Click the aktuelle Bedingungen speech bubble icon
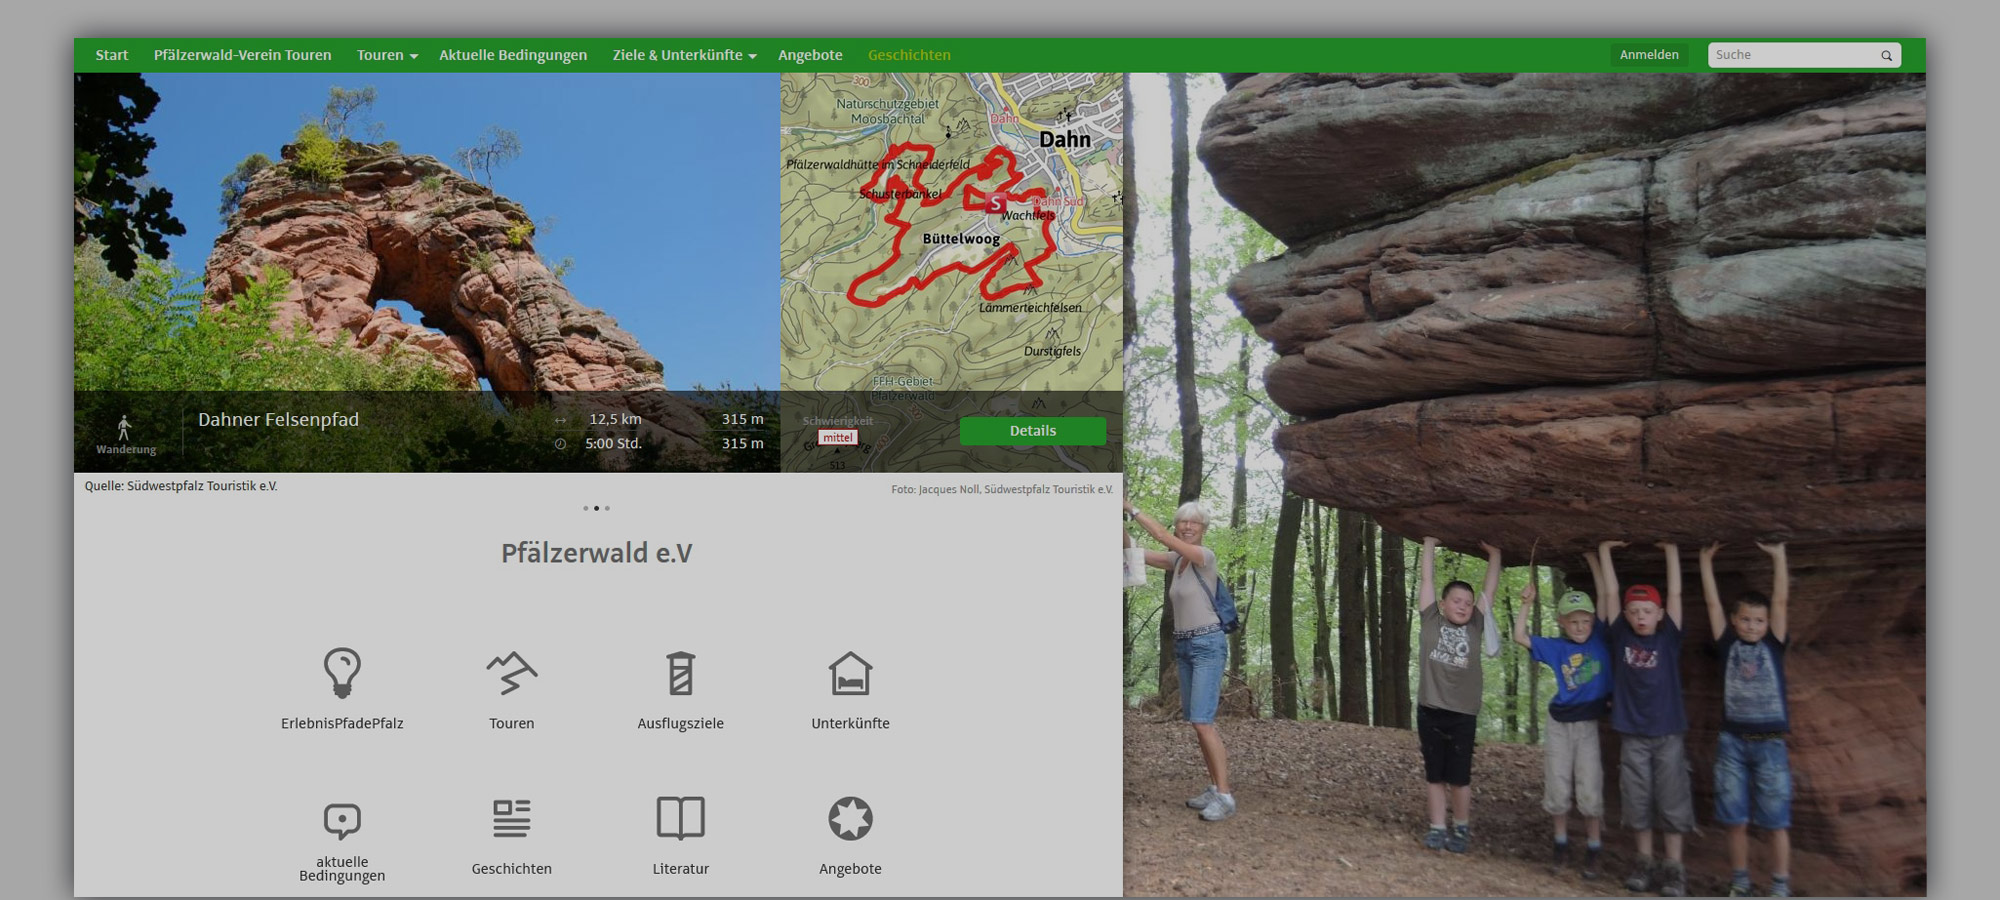Viewport: 2000px width, 900px height. tap(342, 820)
